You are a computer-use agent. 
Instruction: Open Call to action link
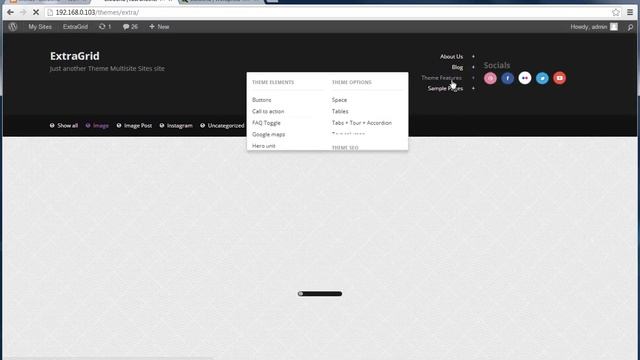[268, 111]
